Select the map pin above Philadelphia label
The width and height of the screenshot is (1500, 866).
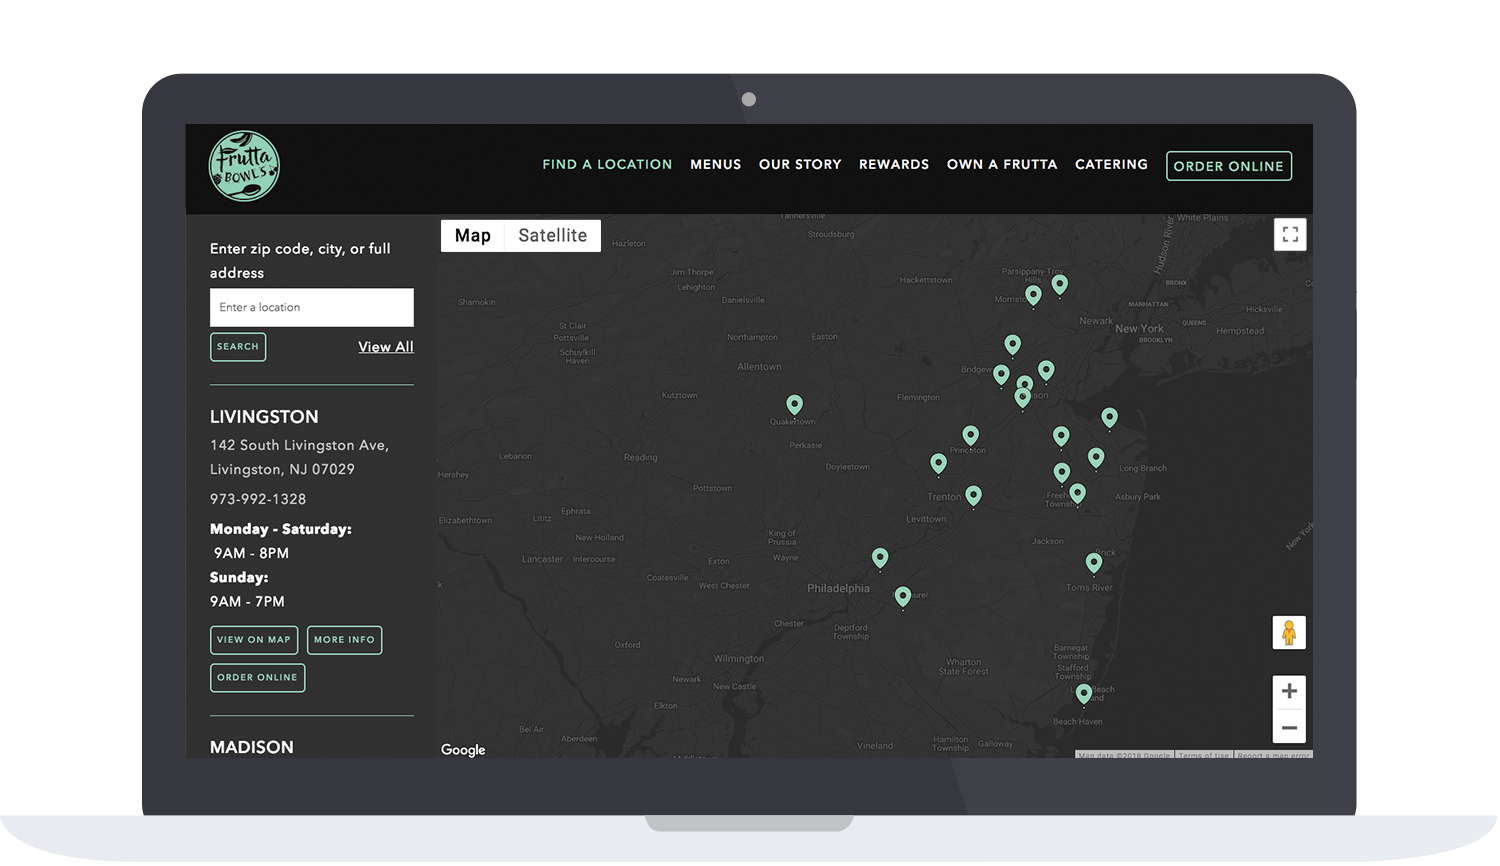[879, 558]
